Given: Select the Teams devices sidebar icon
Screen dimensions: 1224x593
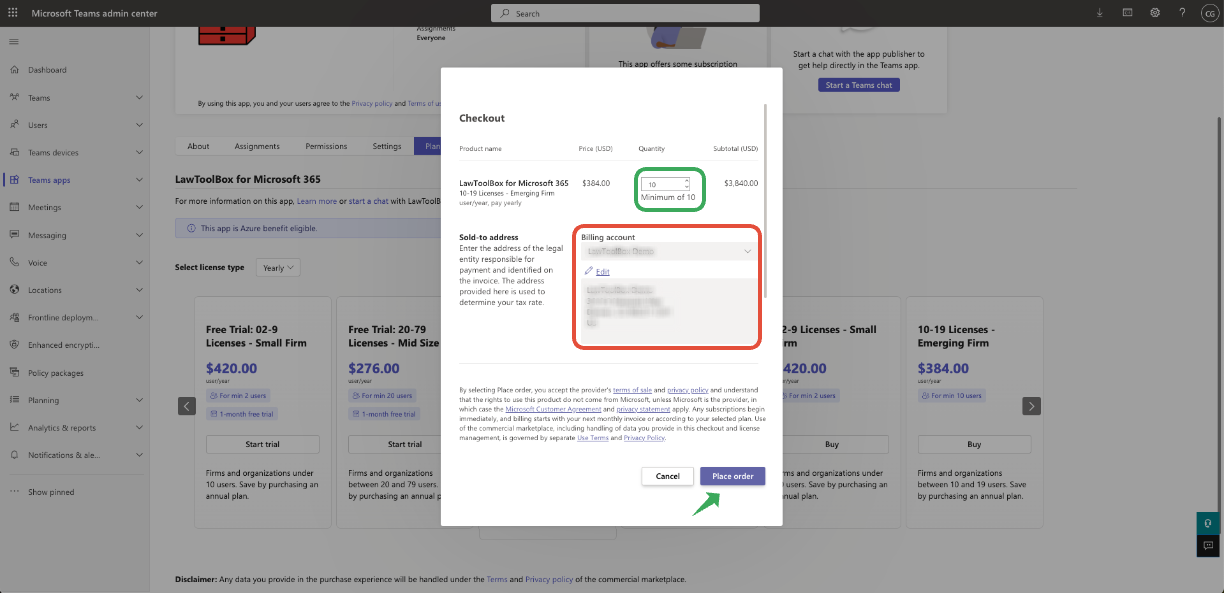Looking at the screenshot, I should pos(14,153).
